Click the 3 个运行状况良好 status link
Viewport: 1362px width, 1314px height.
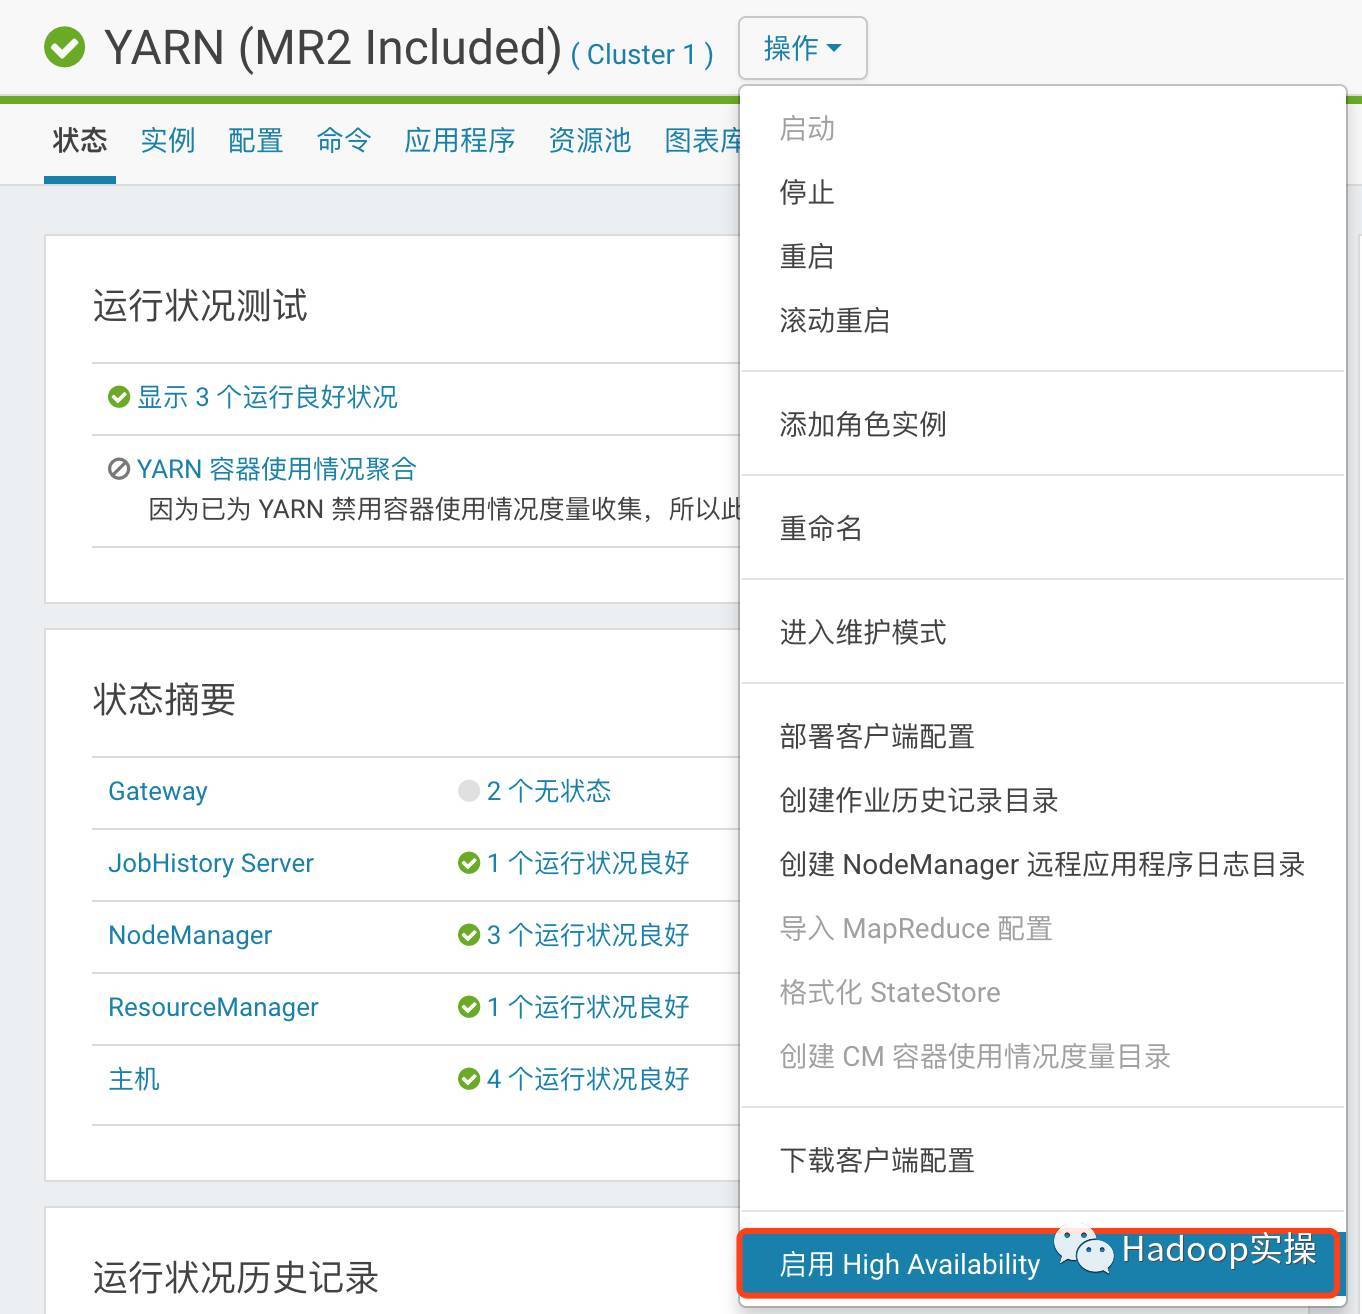pyautogui.click(x=588, y=935)
